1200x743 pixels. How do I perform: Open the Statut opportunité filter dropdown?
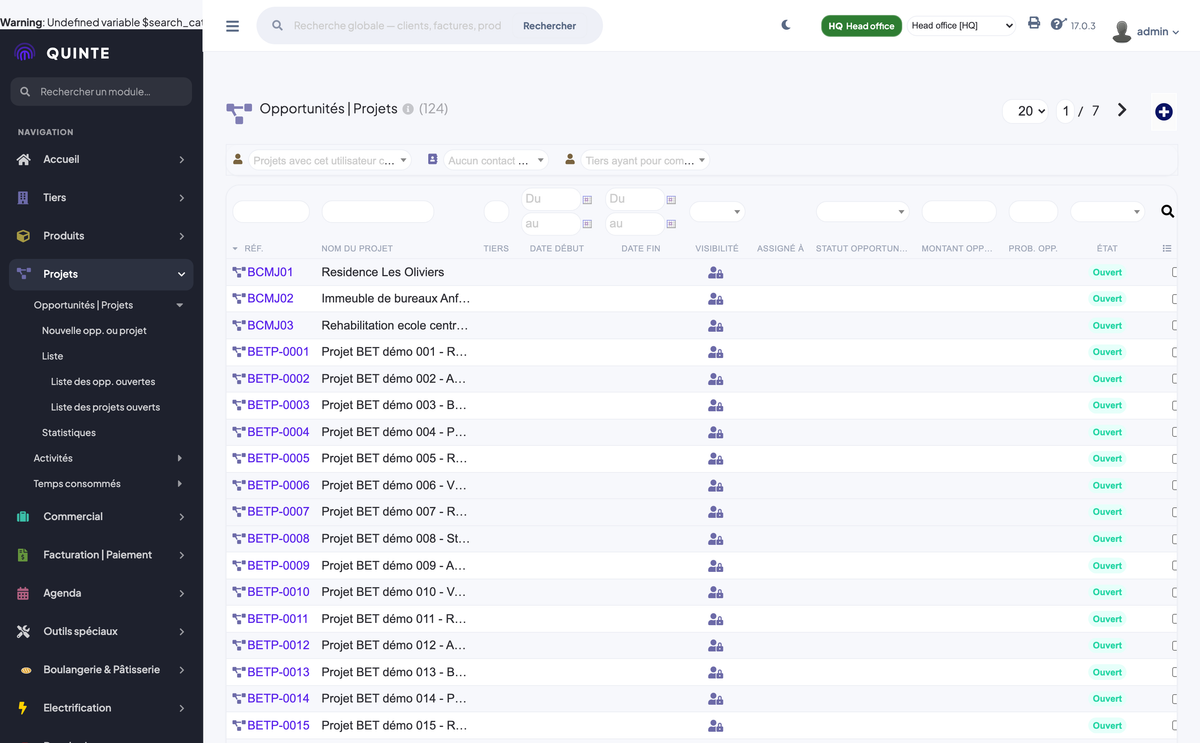pyautogui.click(x=862, y=211)
